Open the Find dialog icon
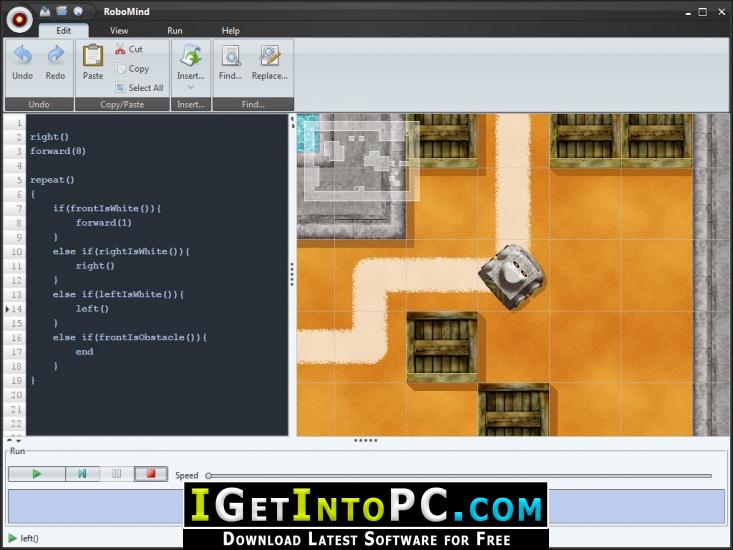Screen dimensions: 733x550 (231, 57)
